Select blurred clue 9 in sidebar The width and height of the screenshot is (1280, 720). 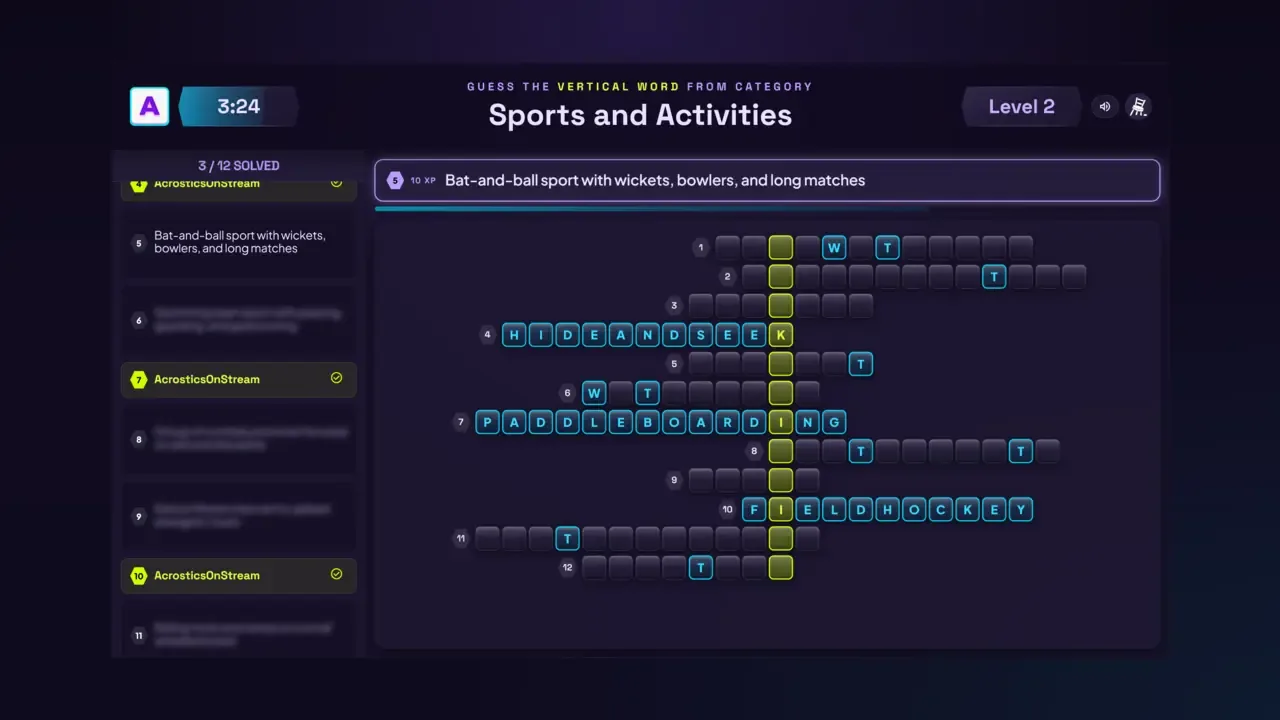coord(239,516)
